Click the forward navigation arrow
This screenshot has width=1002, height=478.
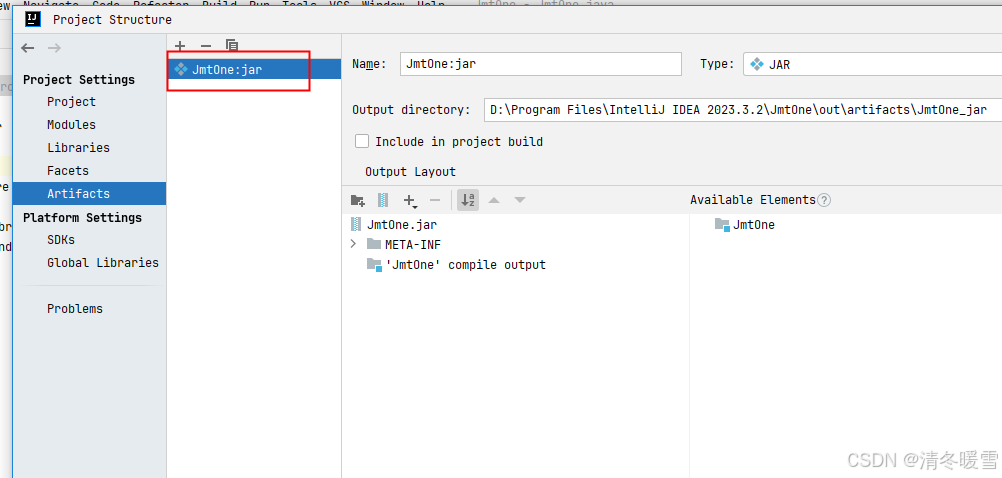pos(54,48)
